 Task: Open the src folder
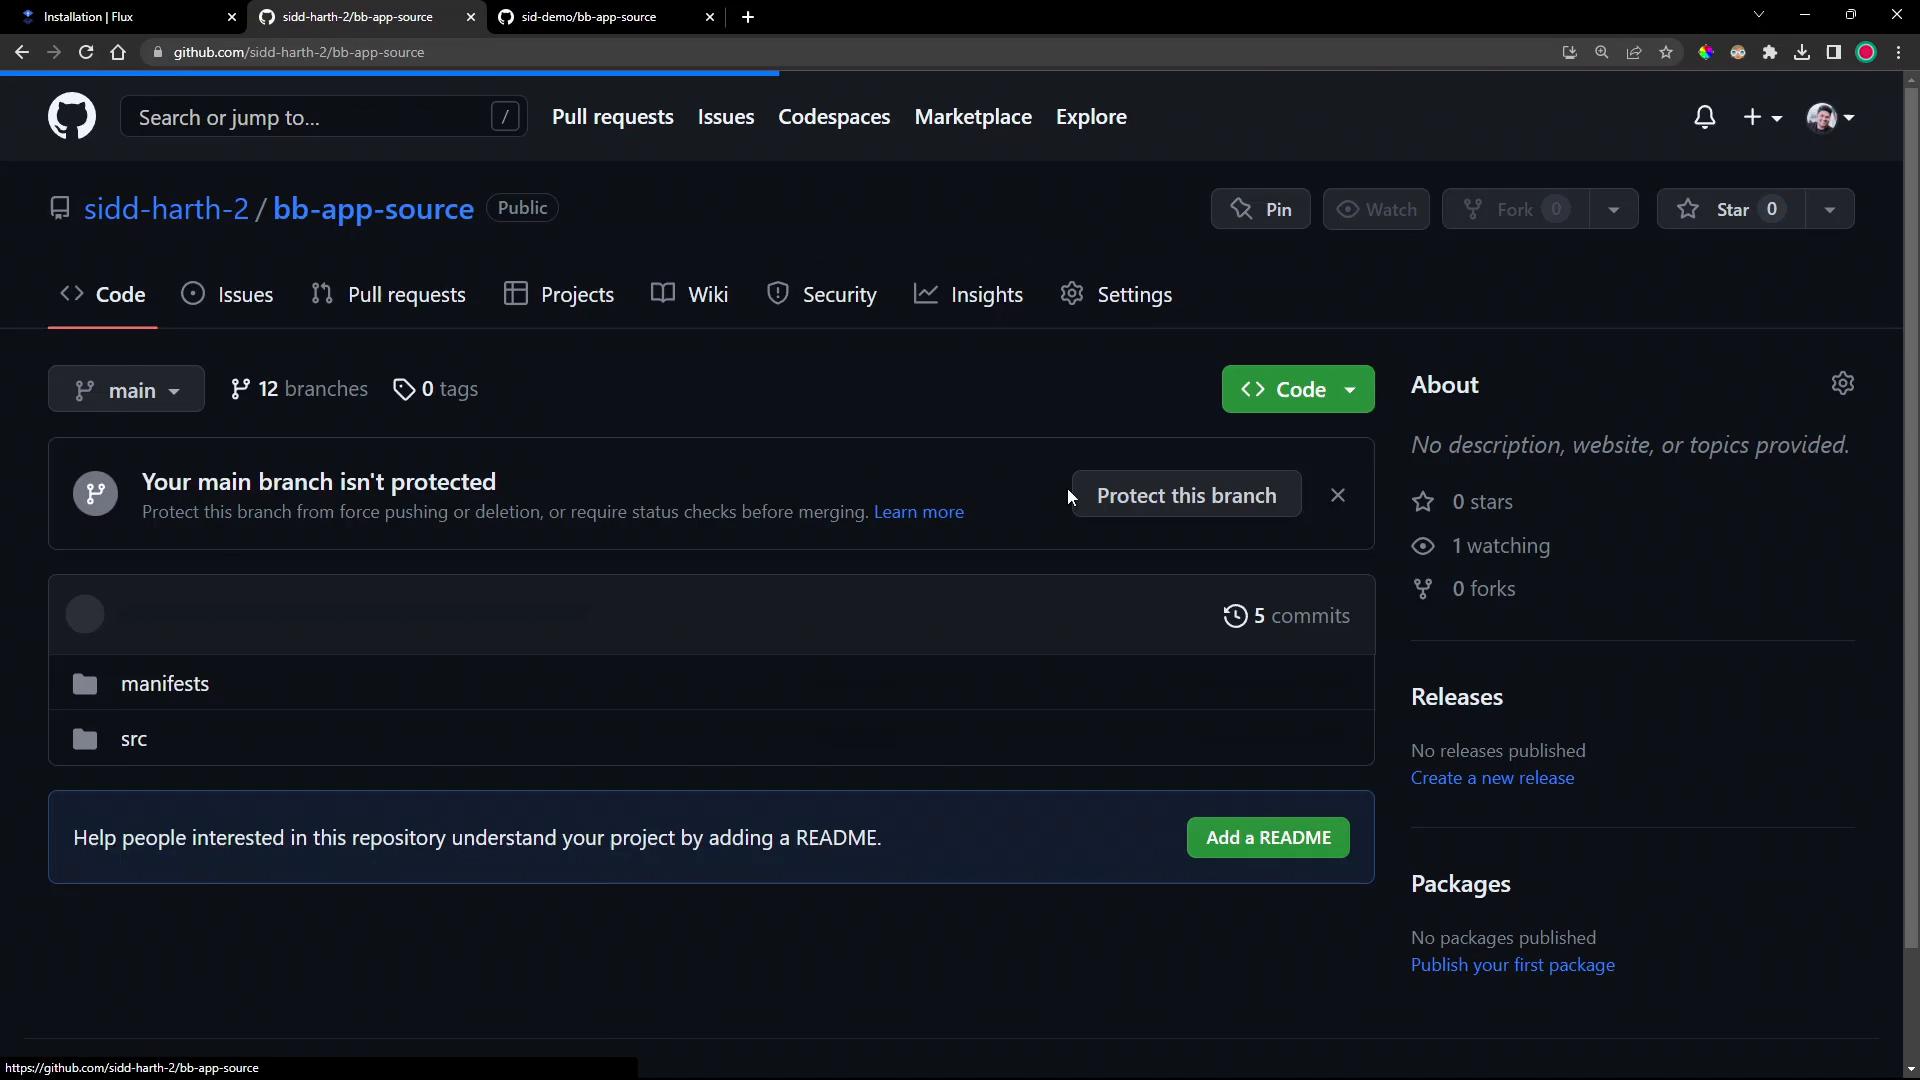[134, 739]
